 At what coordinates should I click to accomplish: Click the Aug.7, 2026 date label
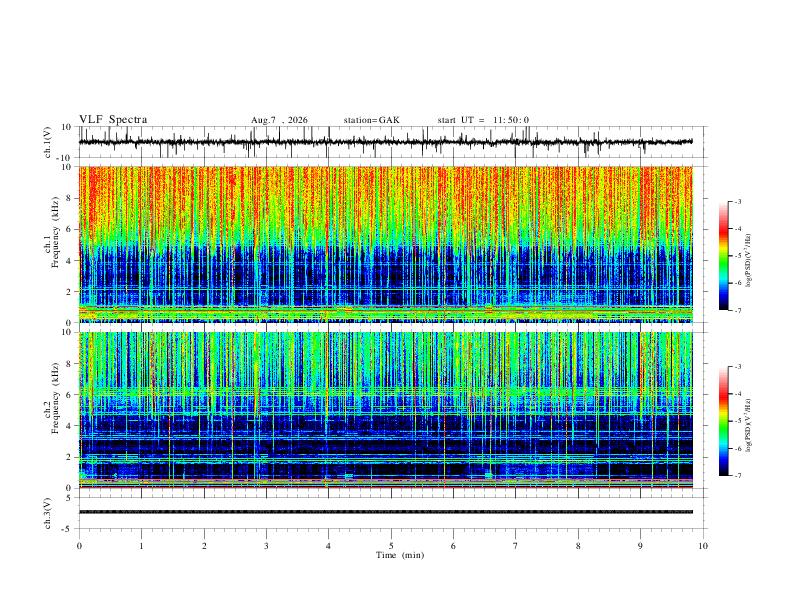[x=279, y=120]
